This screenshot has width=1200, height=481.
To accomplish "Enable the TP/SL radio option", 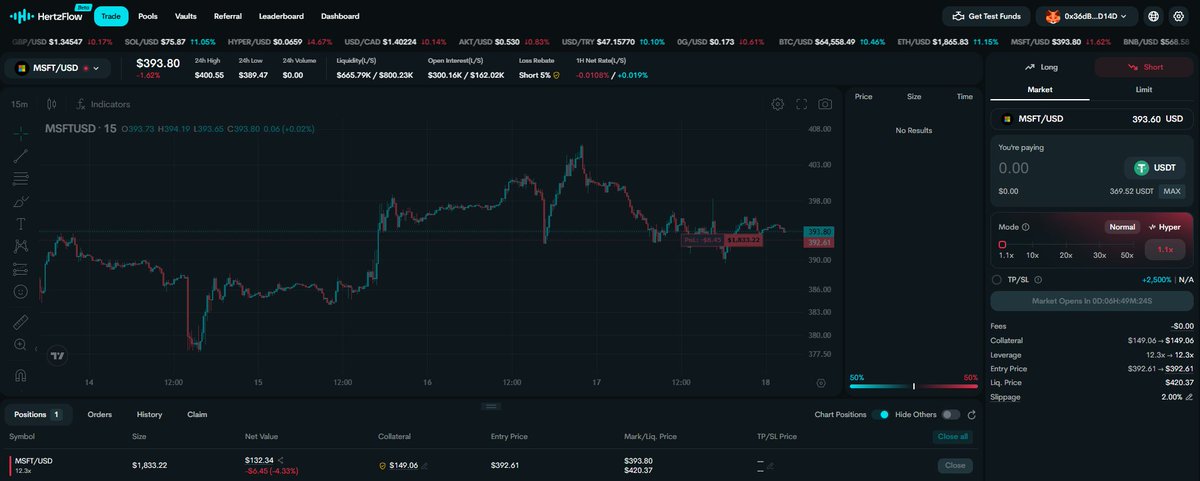I will (x=997, y=280).
